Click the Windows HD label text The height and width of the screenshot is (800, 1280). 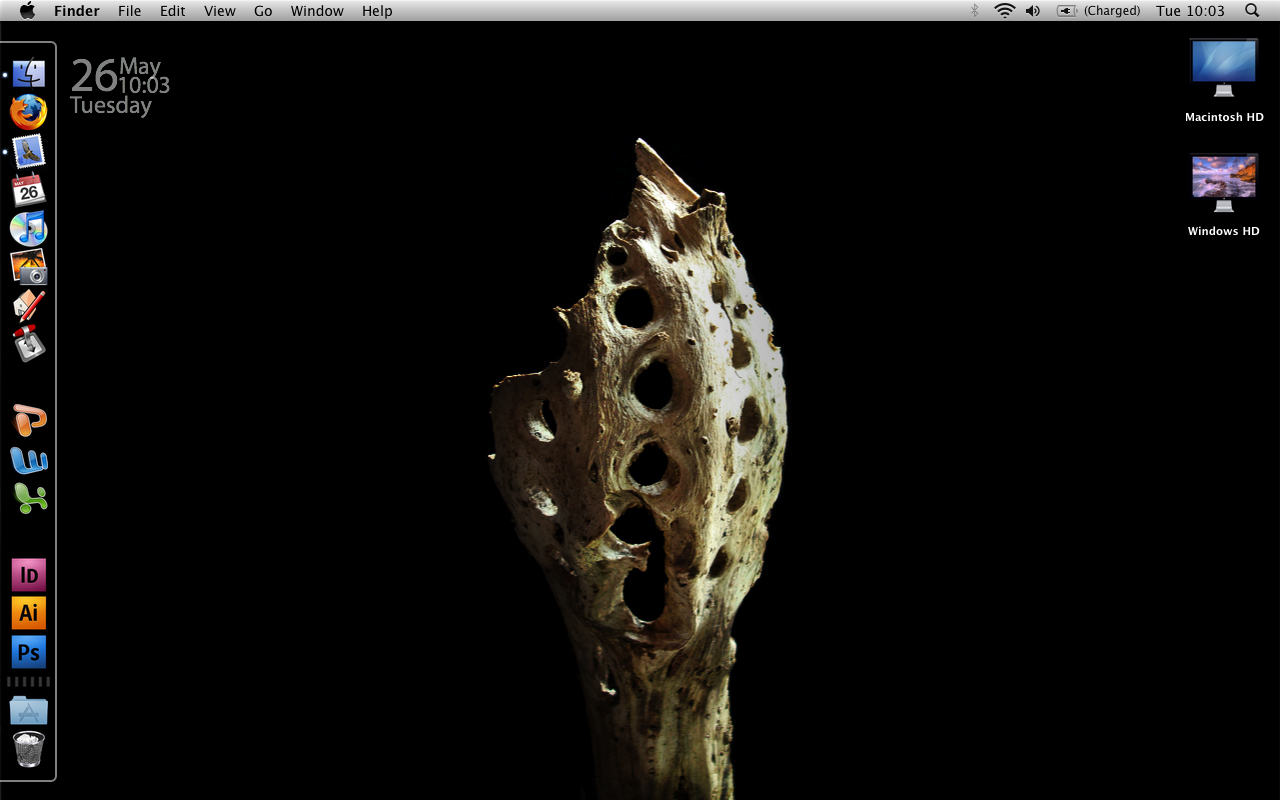(1224, 231)
